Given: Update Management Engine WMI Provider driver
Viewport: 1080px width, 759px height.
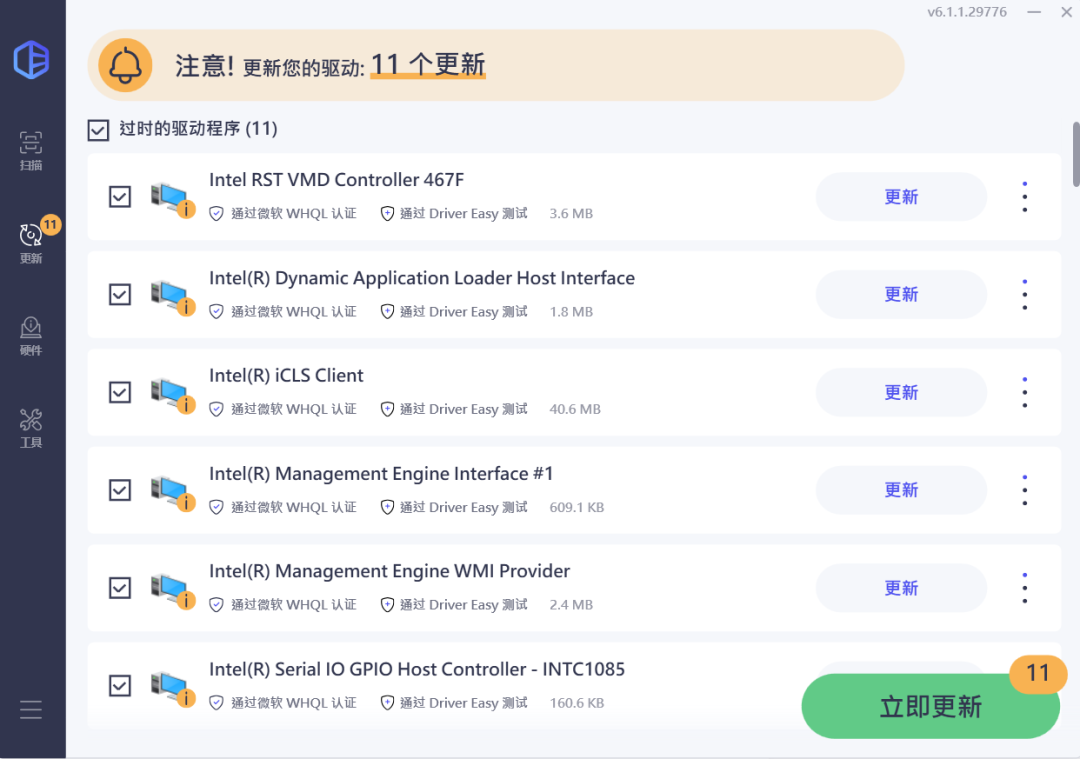Looking at the screenshot, I should (901, 588).
